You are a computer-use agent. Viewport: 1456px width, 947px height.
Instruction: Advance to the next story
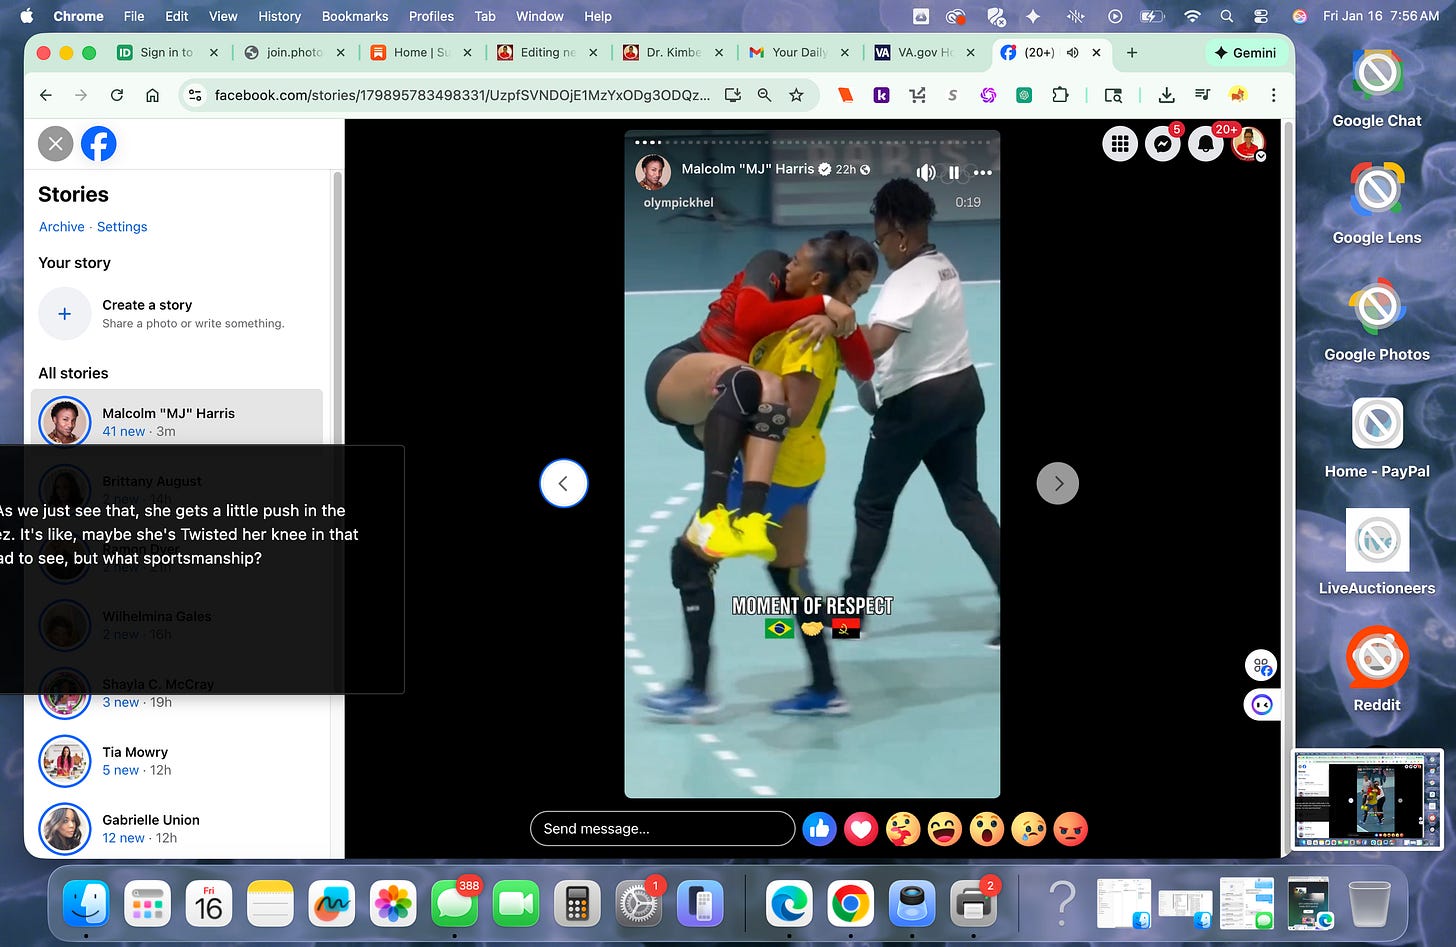pyautogui.click(x=1058, y=483)
